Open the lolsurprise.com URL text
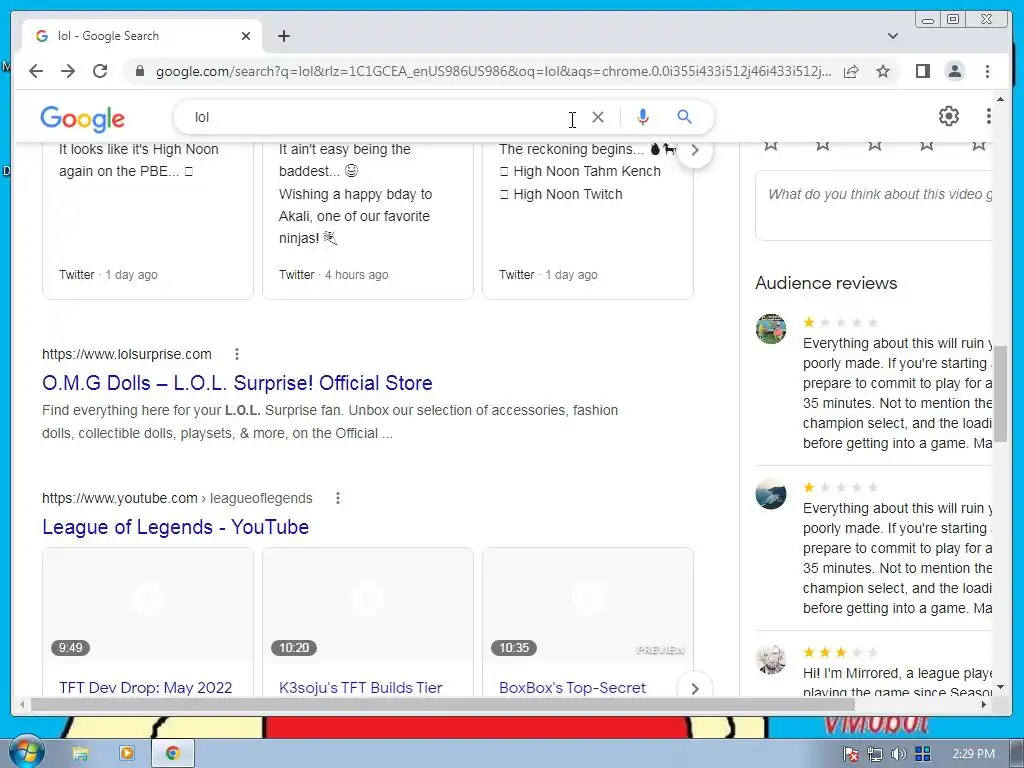Screen dimensions: 1024x768 coord(127,354)
